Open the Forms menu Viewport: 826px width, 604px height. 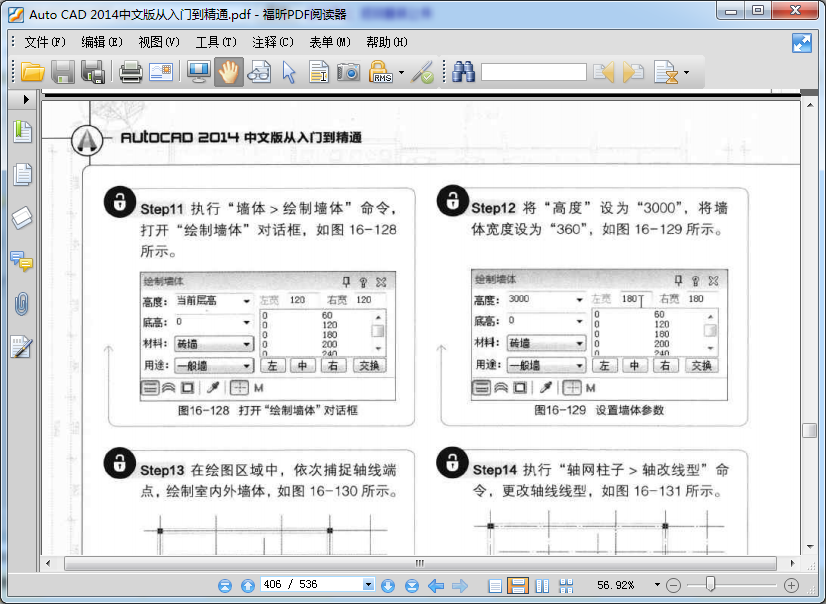329,42
